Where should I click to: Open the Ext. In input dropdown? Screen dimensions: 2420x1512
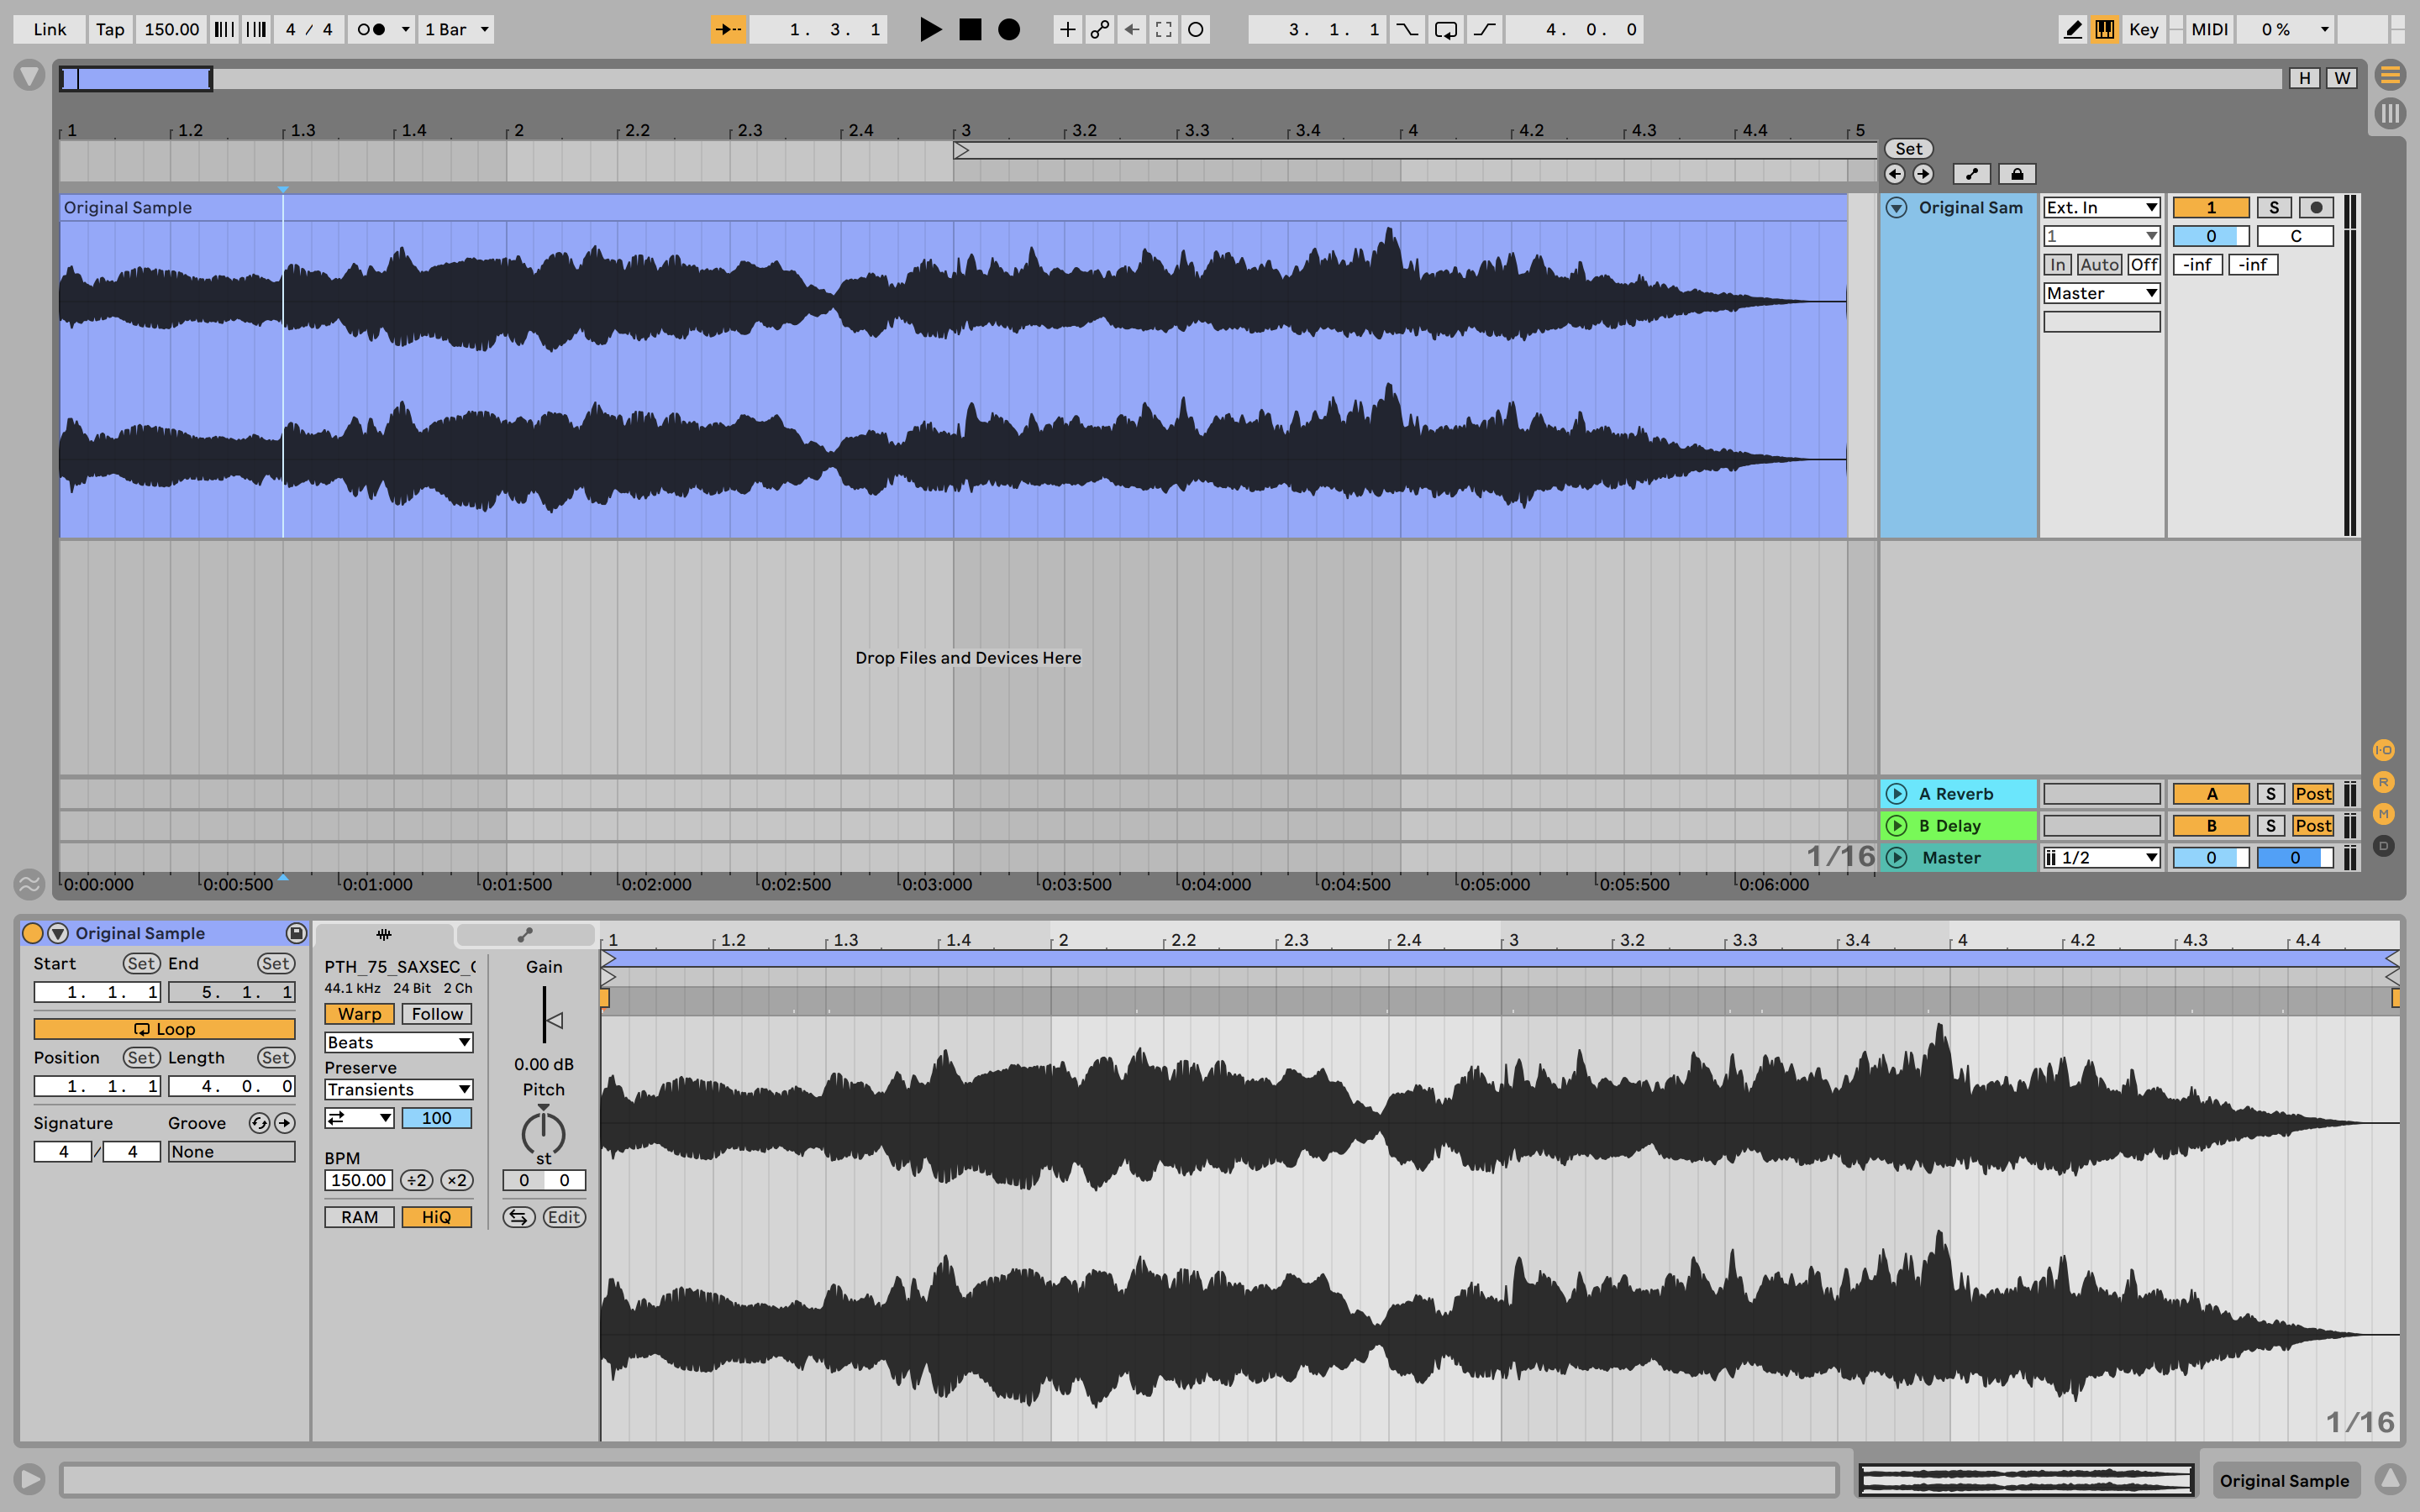point(2100,207)
